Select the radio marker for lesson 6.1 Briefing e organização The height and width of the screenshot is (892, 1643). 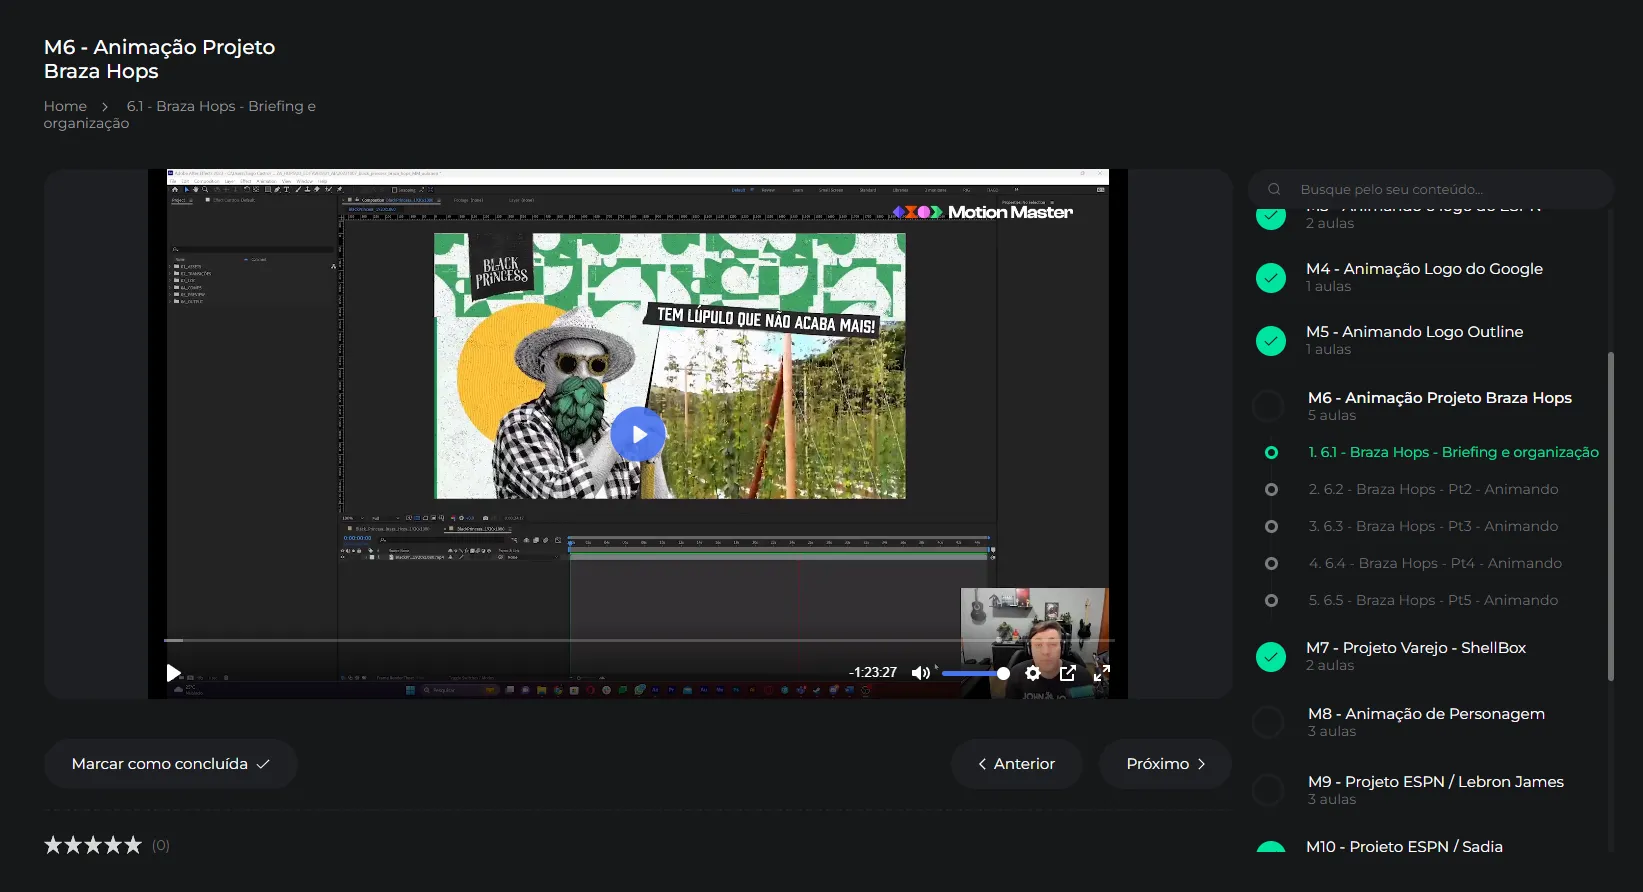click(1271, 452)
